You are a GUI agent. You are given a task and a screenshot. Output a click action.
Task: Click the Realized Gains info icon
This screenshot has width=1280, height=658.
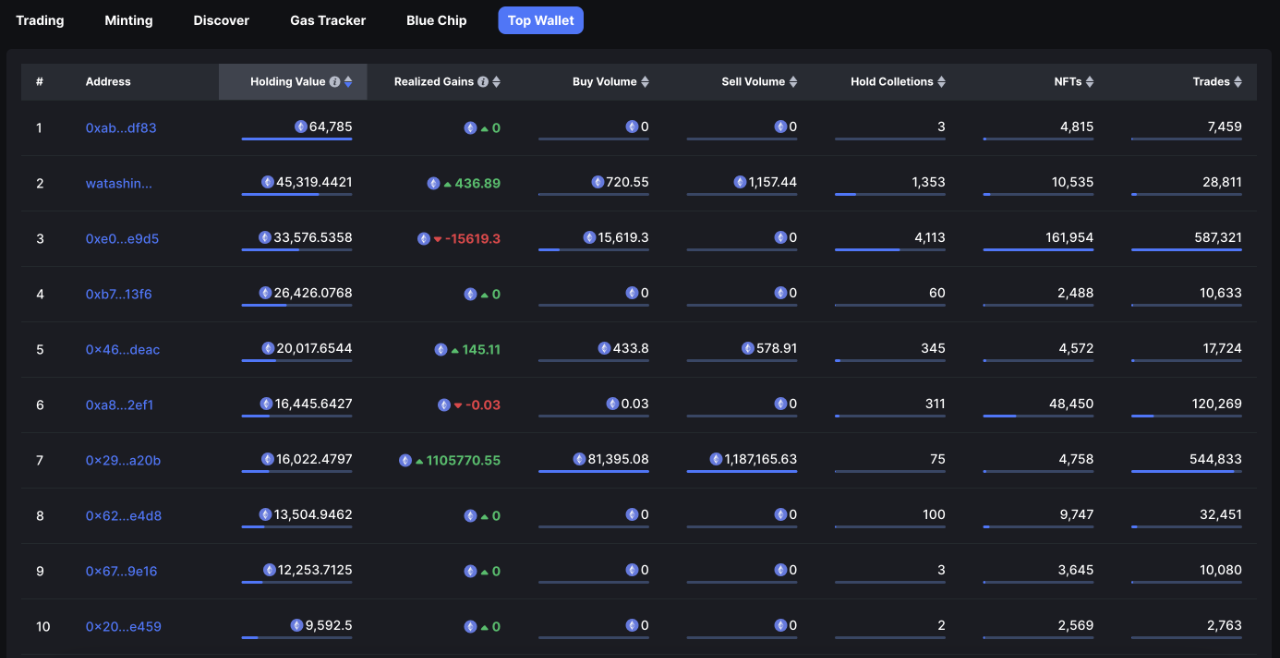coord(483,82)
